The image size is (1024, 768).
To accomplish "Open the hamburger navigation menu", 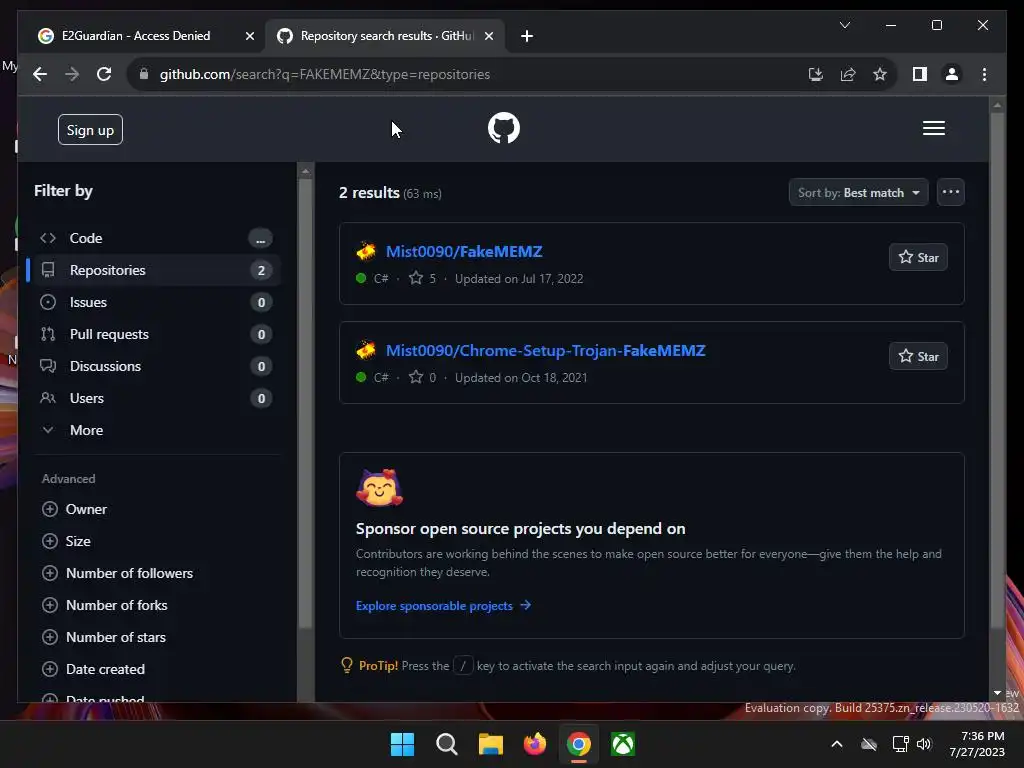I will [933, 128].
